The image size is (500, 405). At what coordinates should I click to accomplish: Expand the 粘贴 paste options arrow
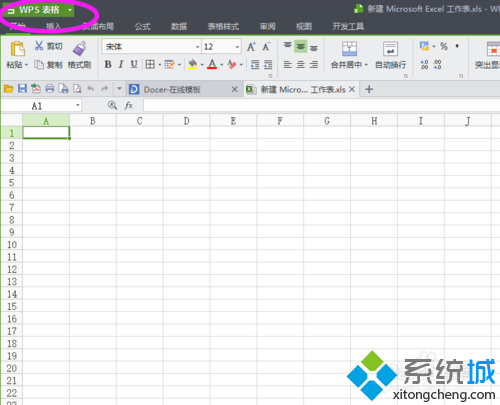[x=27, y=65]
